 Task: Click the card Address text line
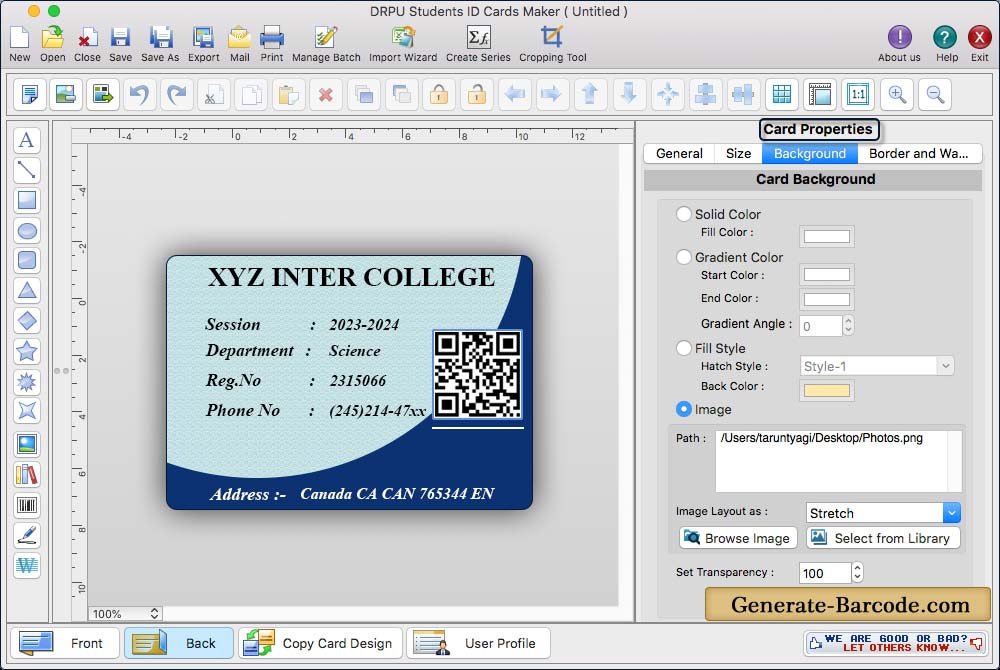[352, 494]
